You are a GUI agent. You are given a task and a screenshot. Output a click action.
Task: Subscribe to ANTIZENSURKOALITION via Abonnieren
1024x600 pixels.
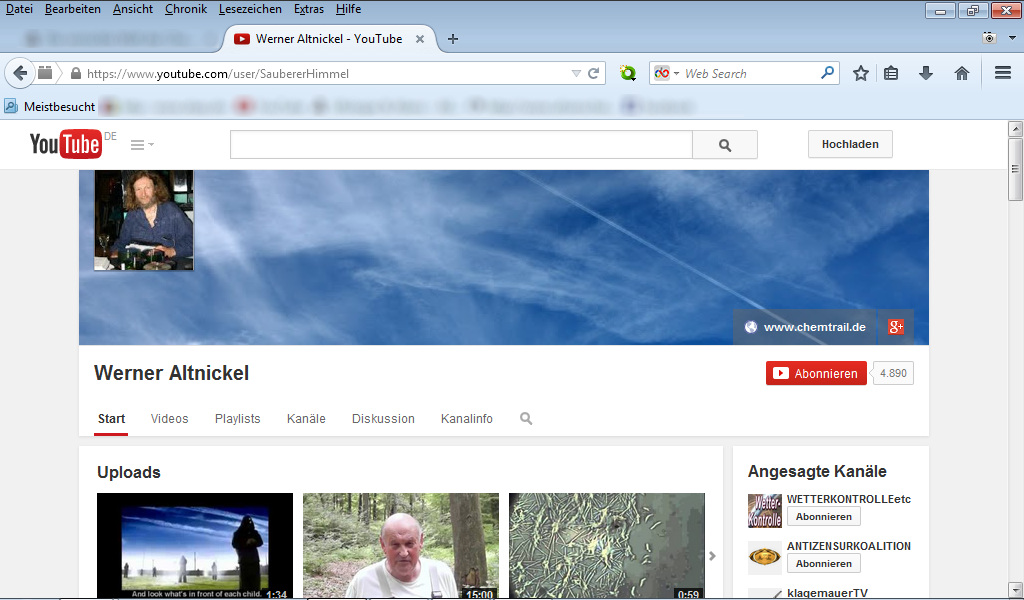coord(824,563)
